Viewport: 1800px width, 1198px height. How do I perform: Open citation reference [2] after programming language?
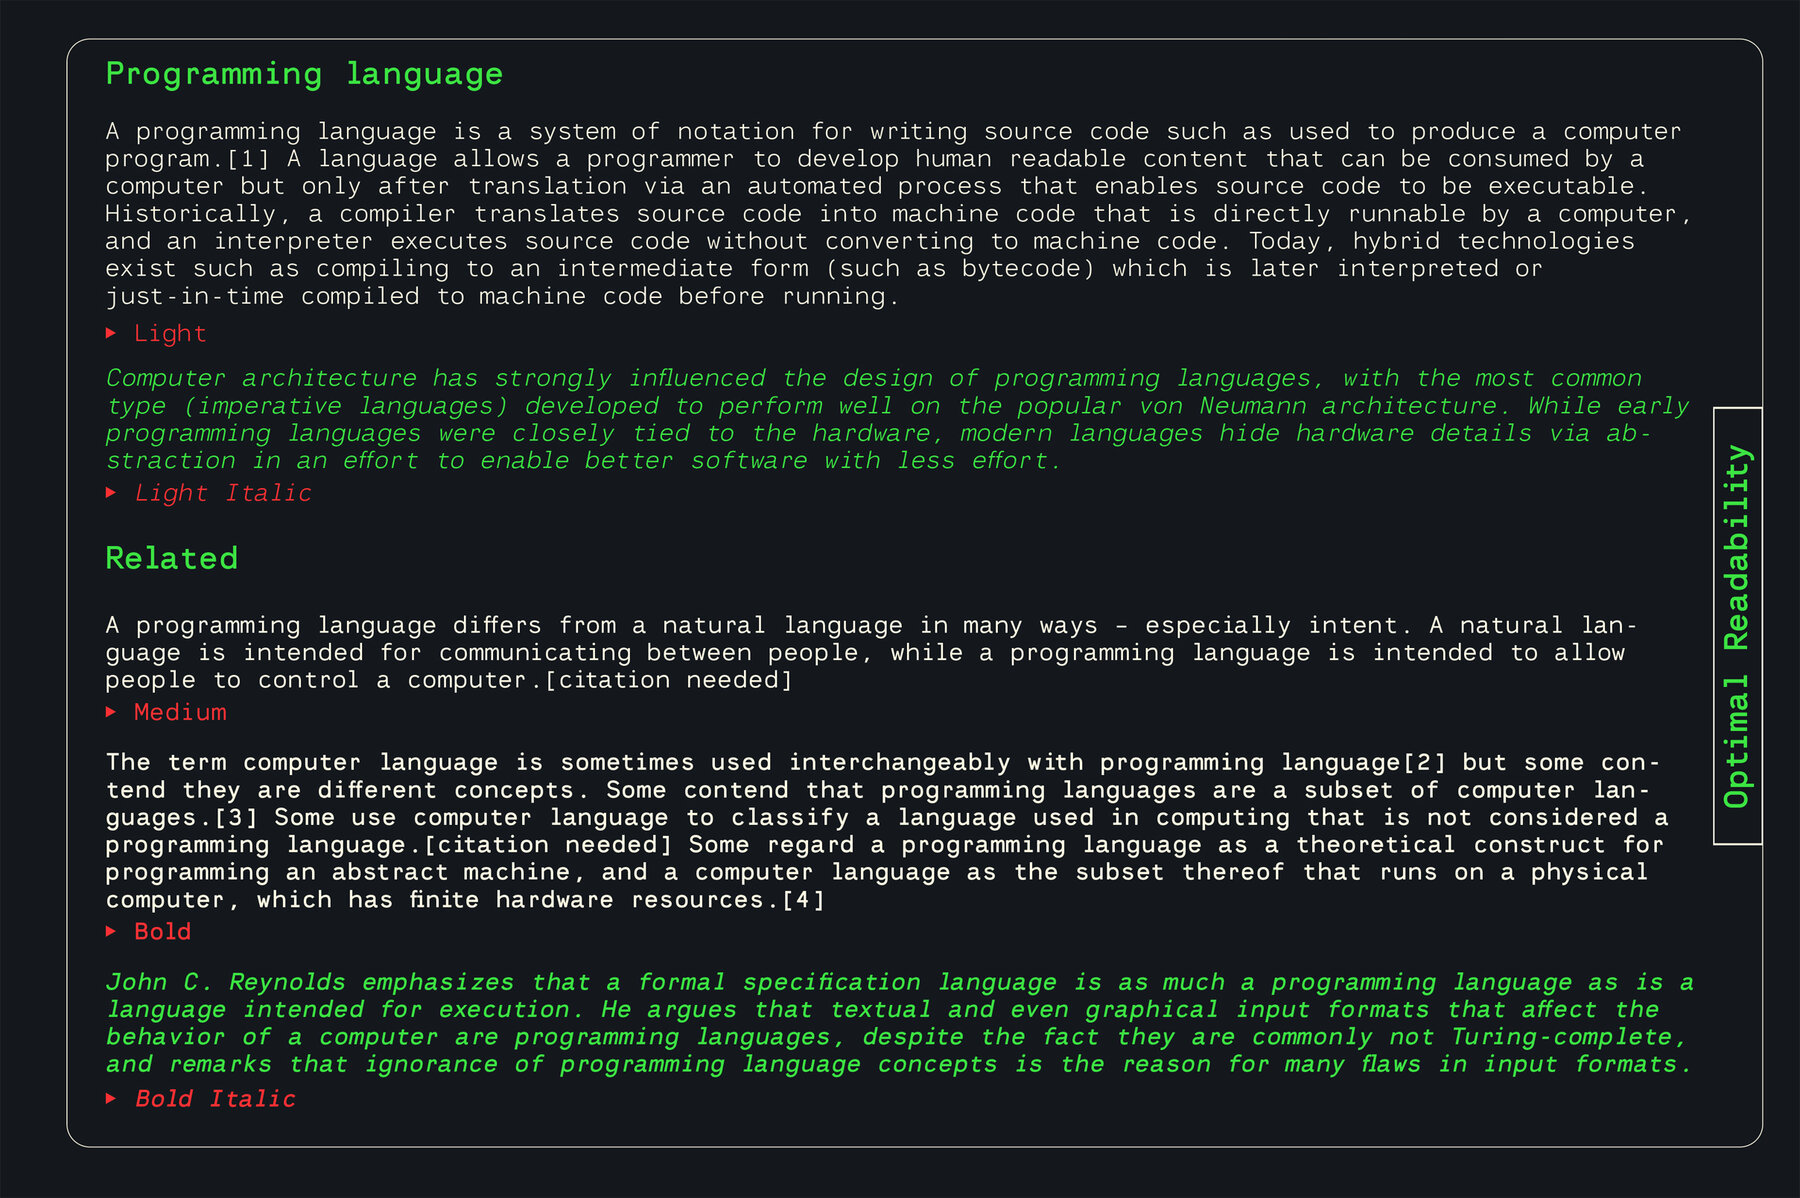point(1425,762)
